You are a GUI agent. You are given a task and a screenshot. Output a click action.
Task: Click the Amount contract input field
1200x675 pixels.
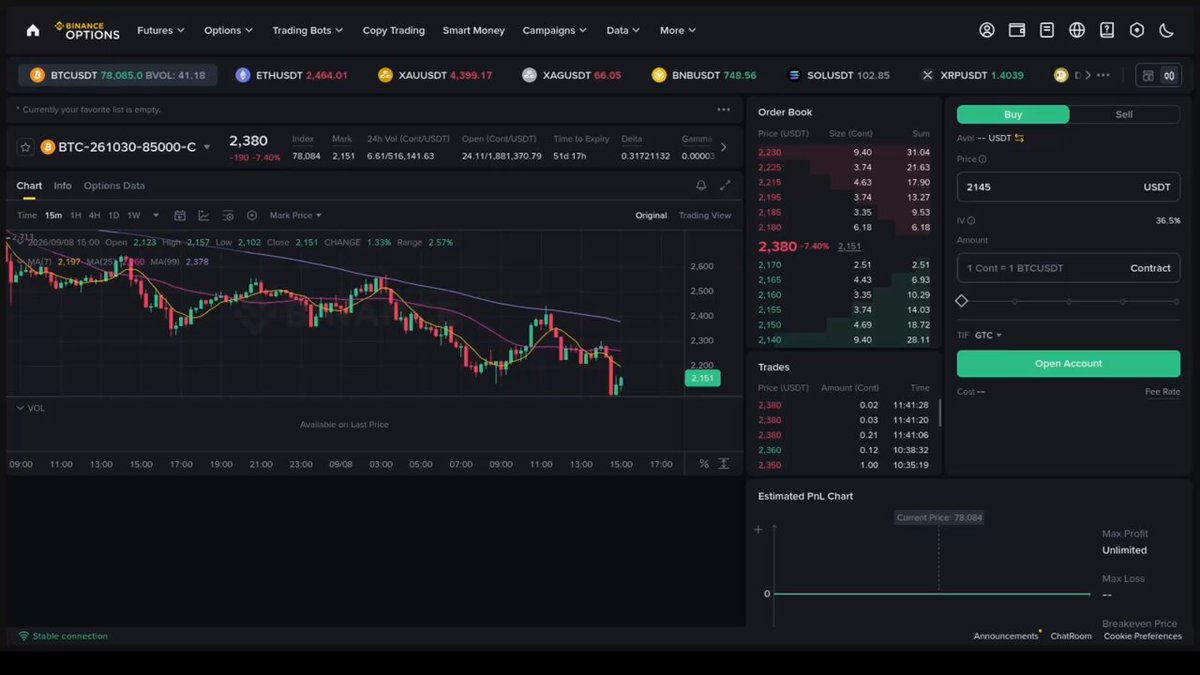(1068, 268)
